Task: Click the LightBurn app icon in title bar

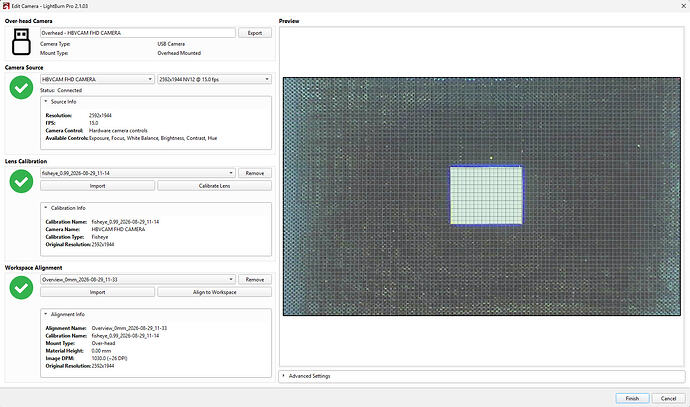Action: point(6,6)
